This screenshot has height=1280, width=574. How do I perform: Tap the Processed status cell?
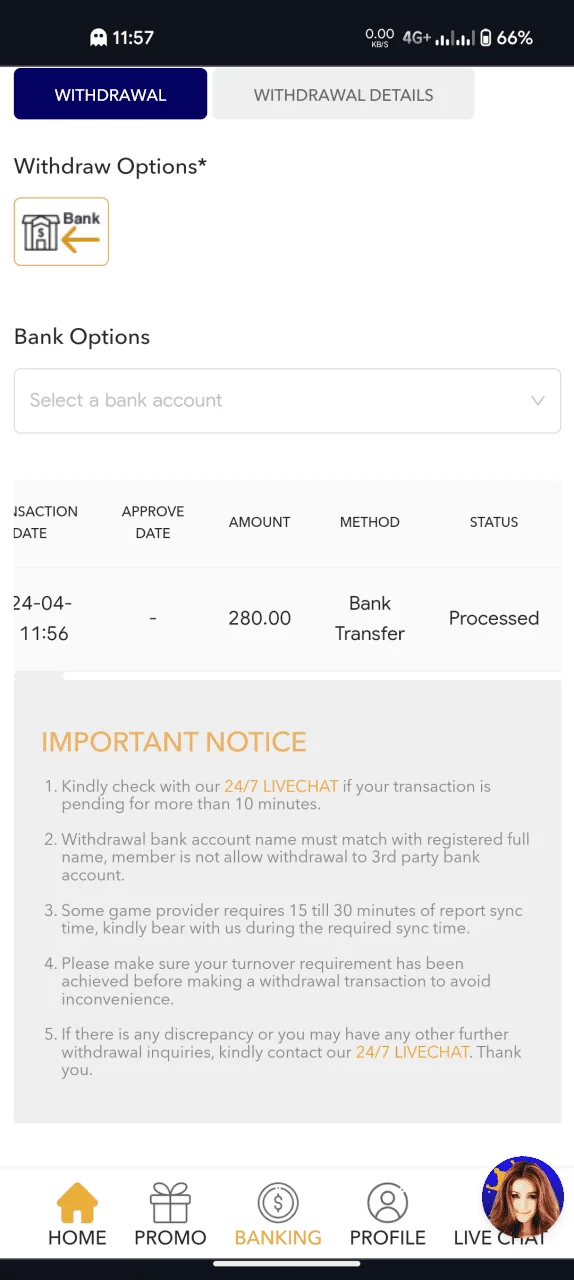[494, 618]
